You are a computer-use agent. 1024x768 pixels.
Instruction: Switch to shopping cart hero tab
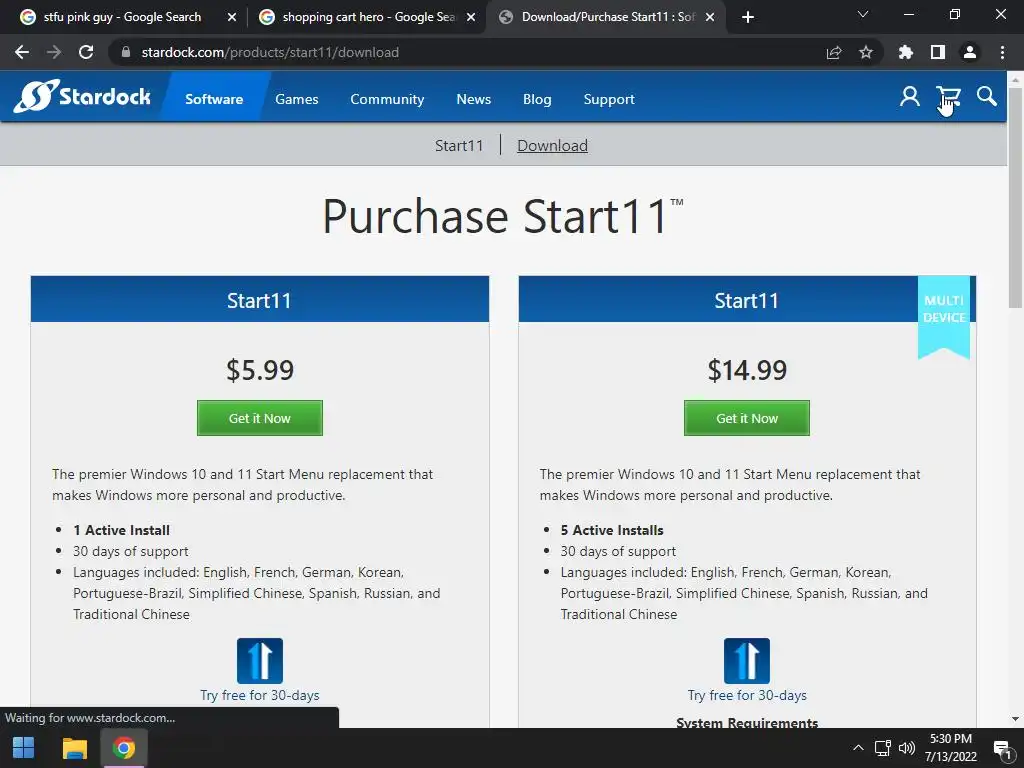click(368, 17)
